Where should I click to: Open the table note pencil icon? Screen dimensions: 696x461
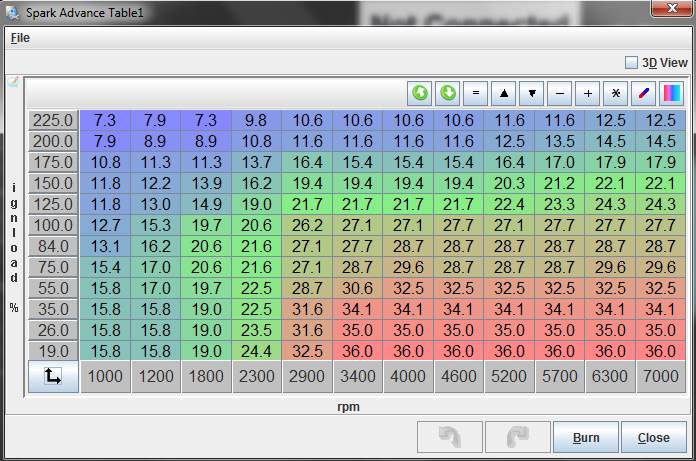tap(13, 82)
